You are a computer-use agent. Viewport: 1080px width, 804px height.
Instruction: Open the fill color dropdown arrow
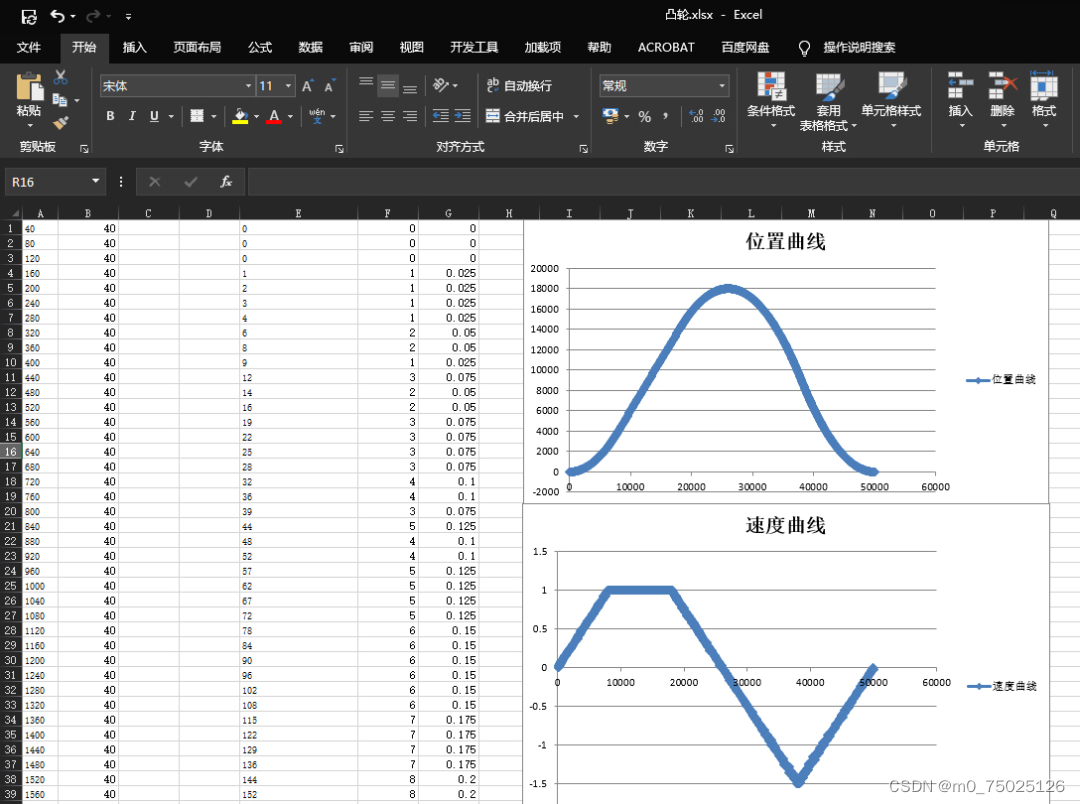point(256,116)
